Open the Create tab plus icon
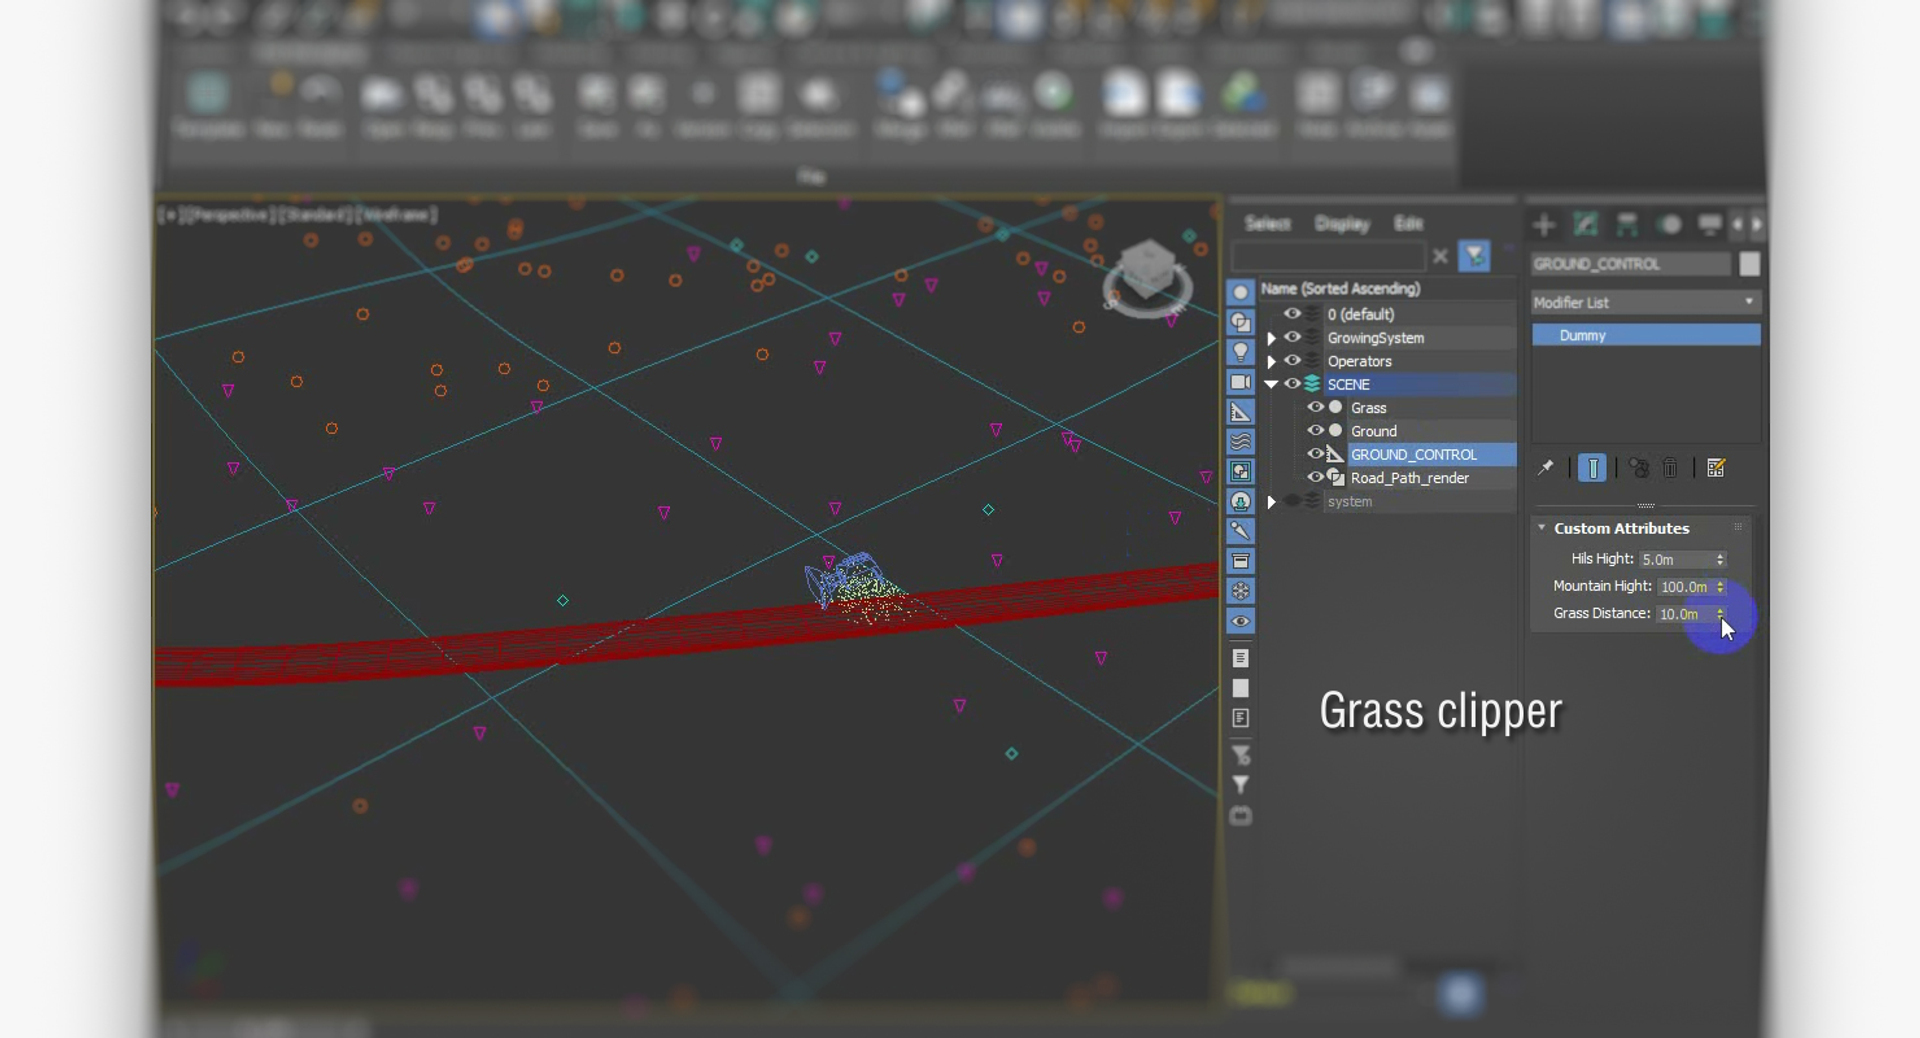The height and width of the screenshot is (1038, 1920). point(1544,225)
